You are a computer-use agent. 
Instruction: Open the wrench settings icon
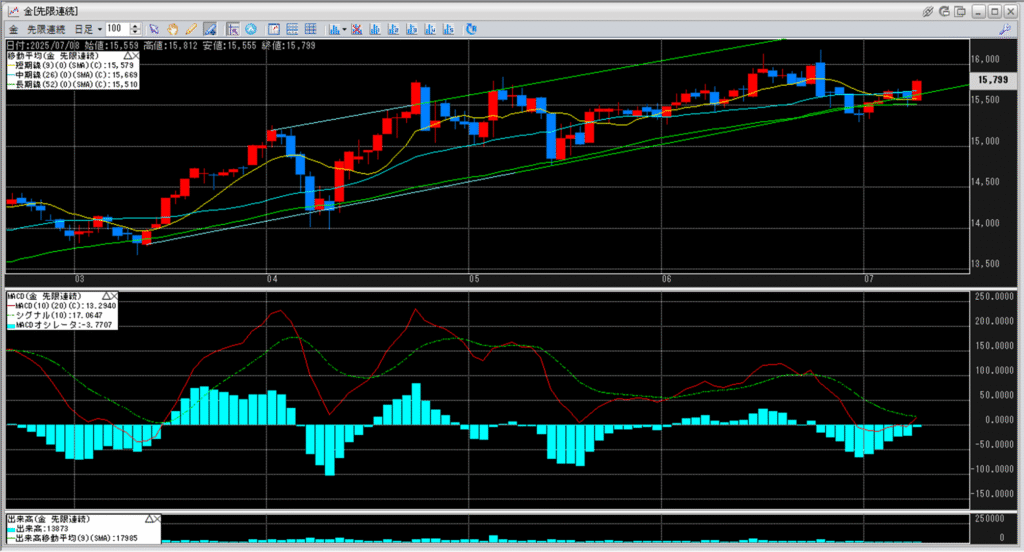pyautogui.click(x=1005, y=29)
